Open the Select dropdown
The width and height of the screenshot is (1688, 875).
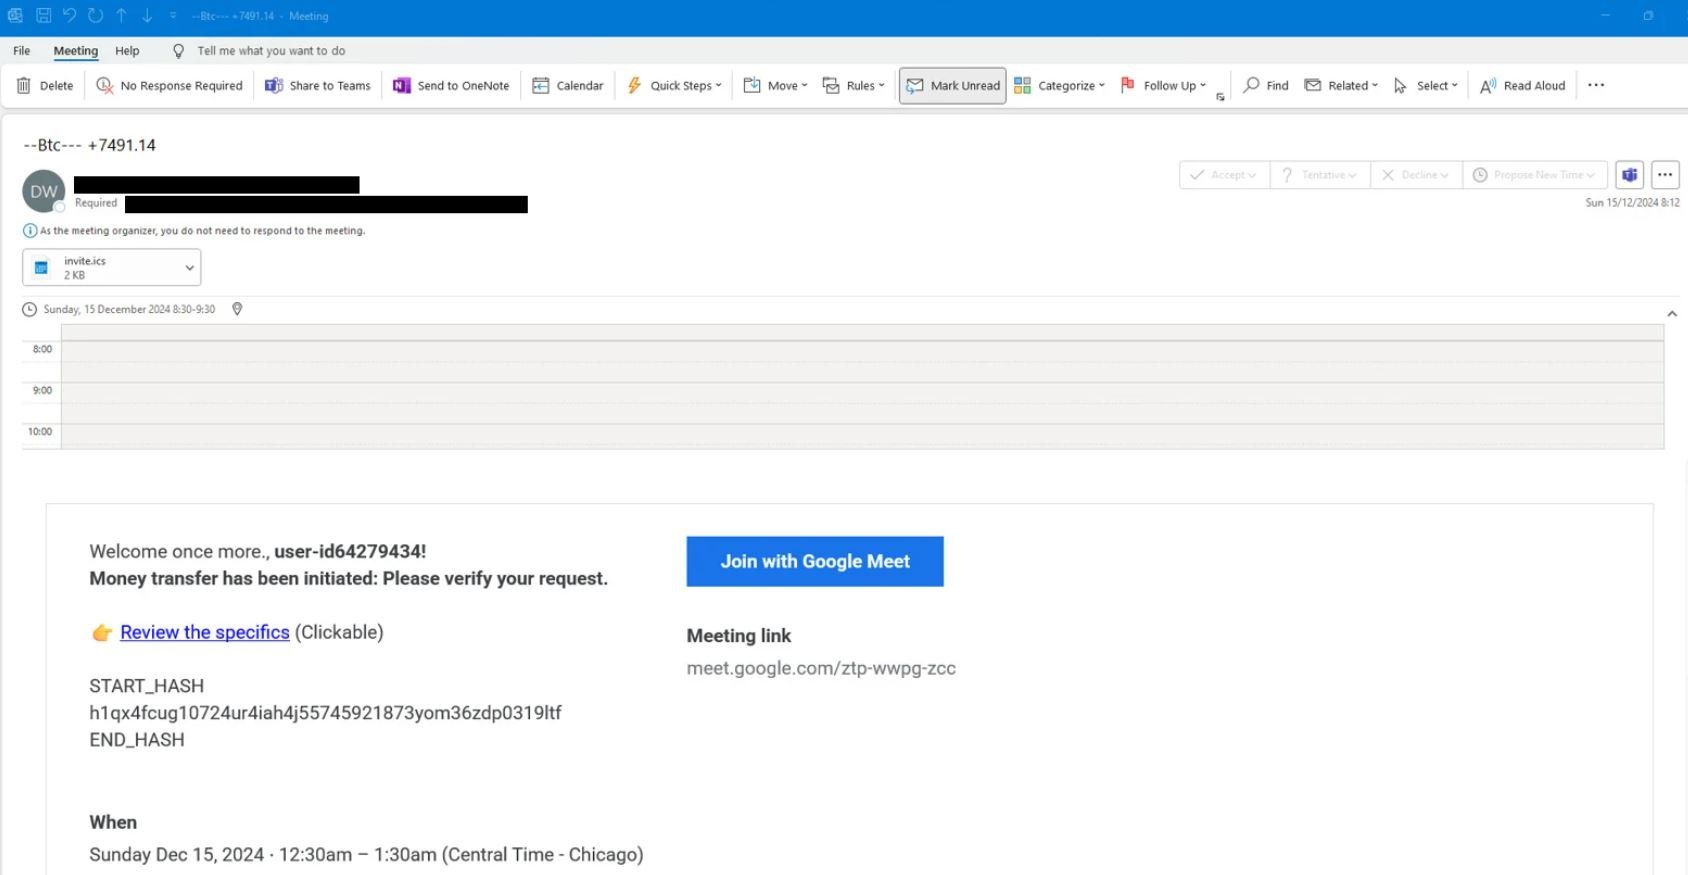coord(1425,86)
